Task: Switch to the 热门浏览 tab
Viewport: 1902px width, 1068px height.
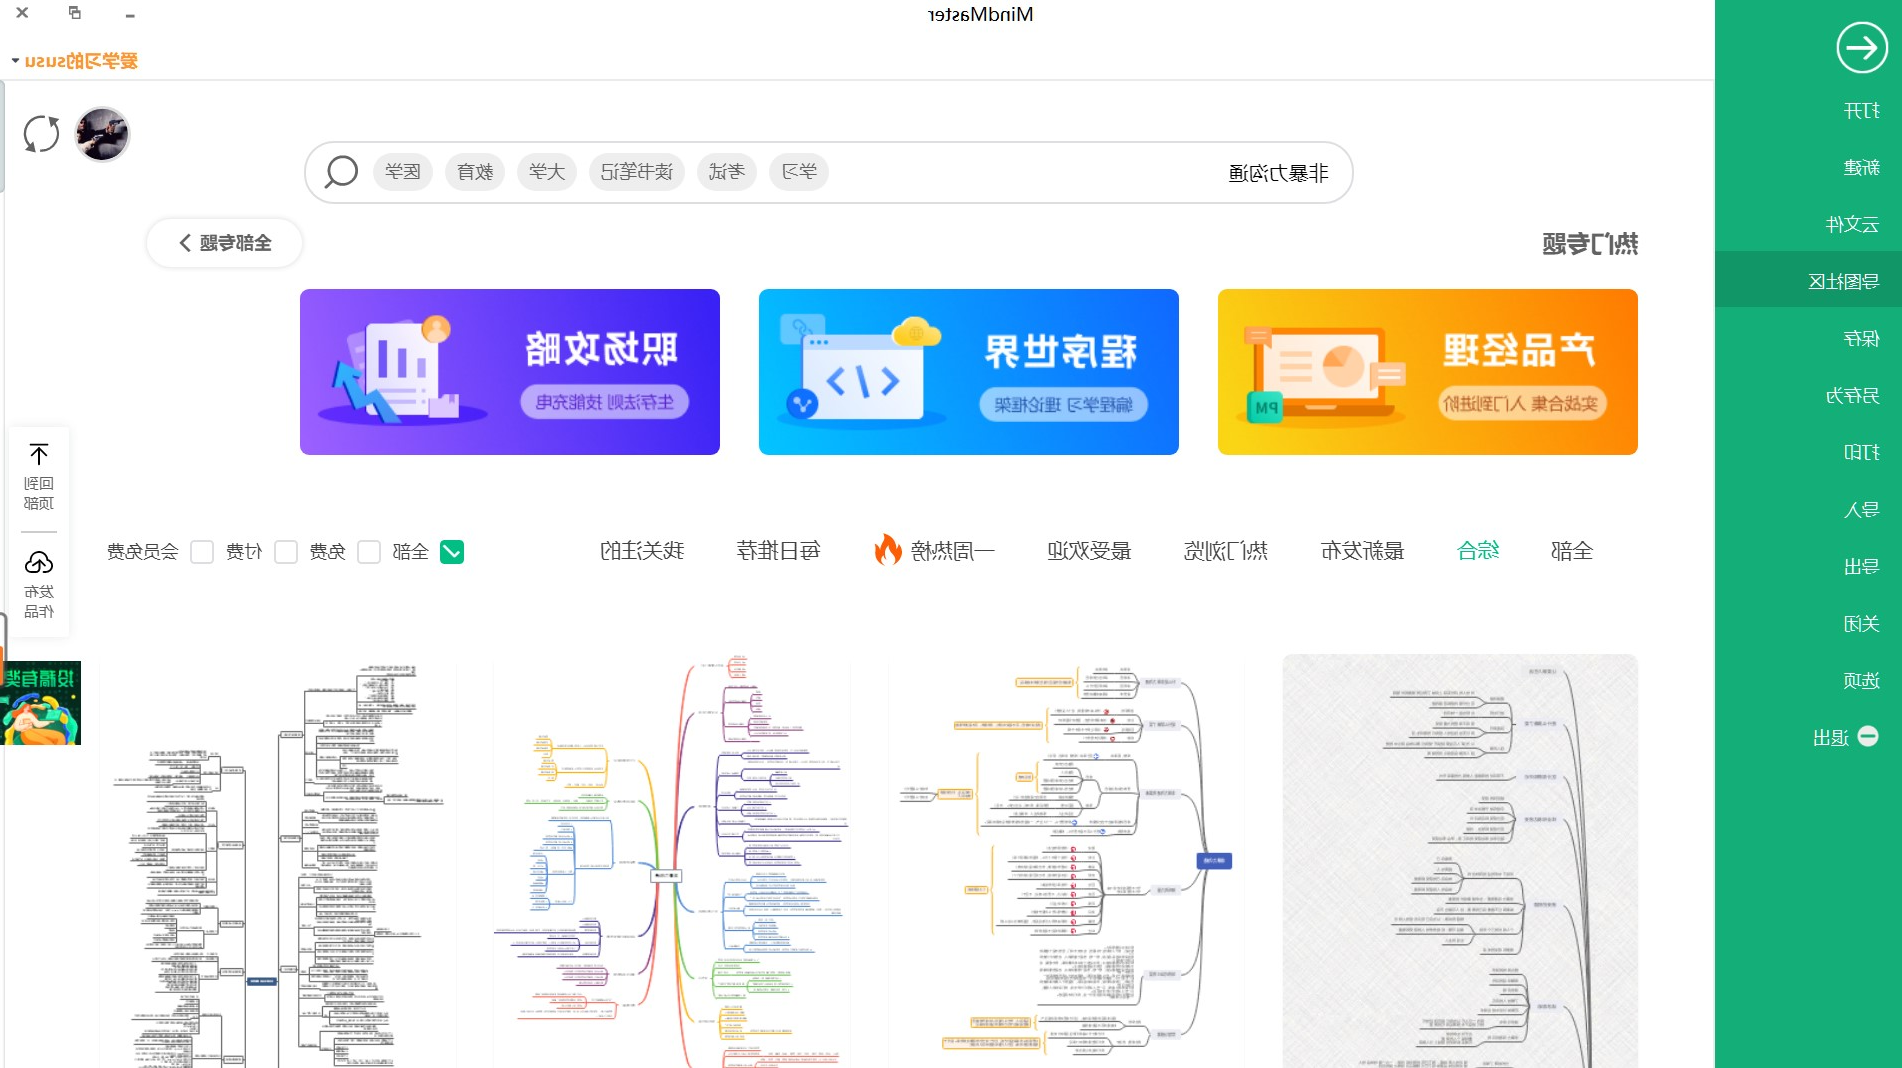Action: pos(1226,551)
